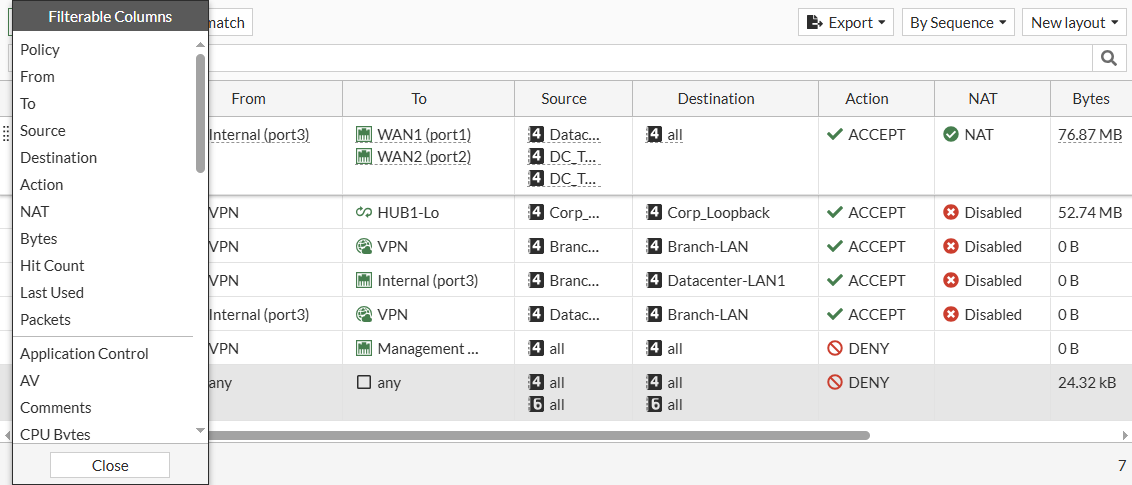Close the Filterable Columns panel
The width and height of the screenshot is (1132, 485).
coord(110,465)
